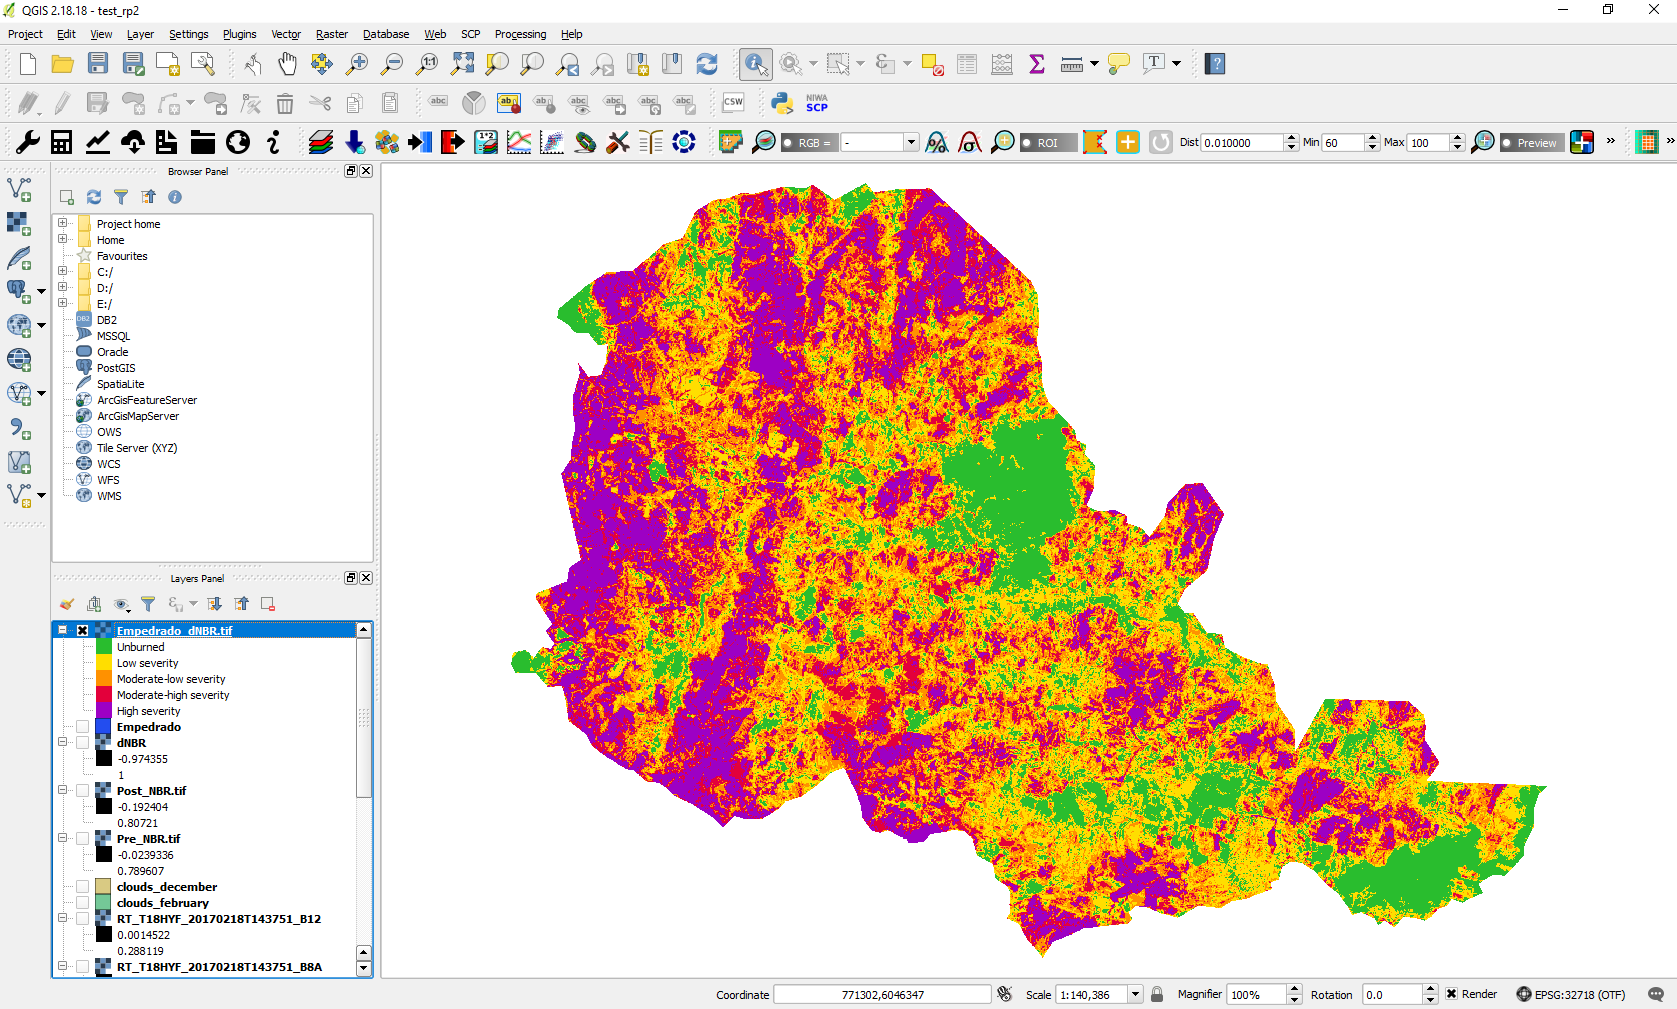
Task: Open the Python console icon
Action: 782,103
